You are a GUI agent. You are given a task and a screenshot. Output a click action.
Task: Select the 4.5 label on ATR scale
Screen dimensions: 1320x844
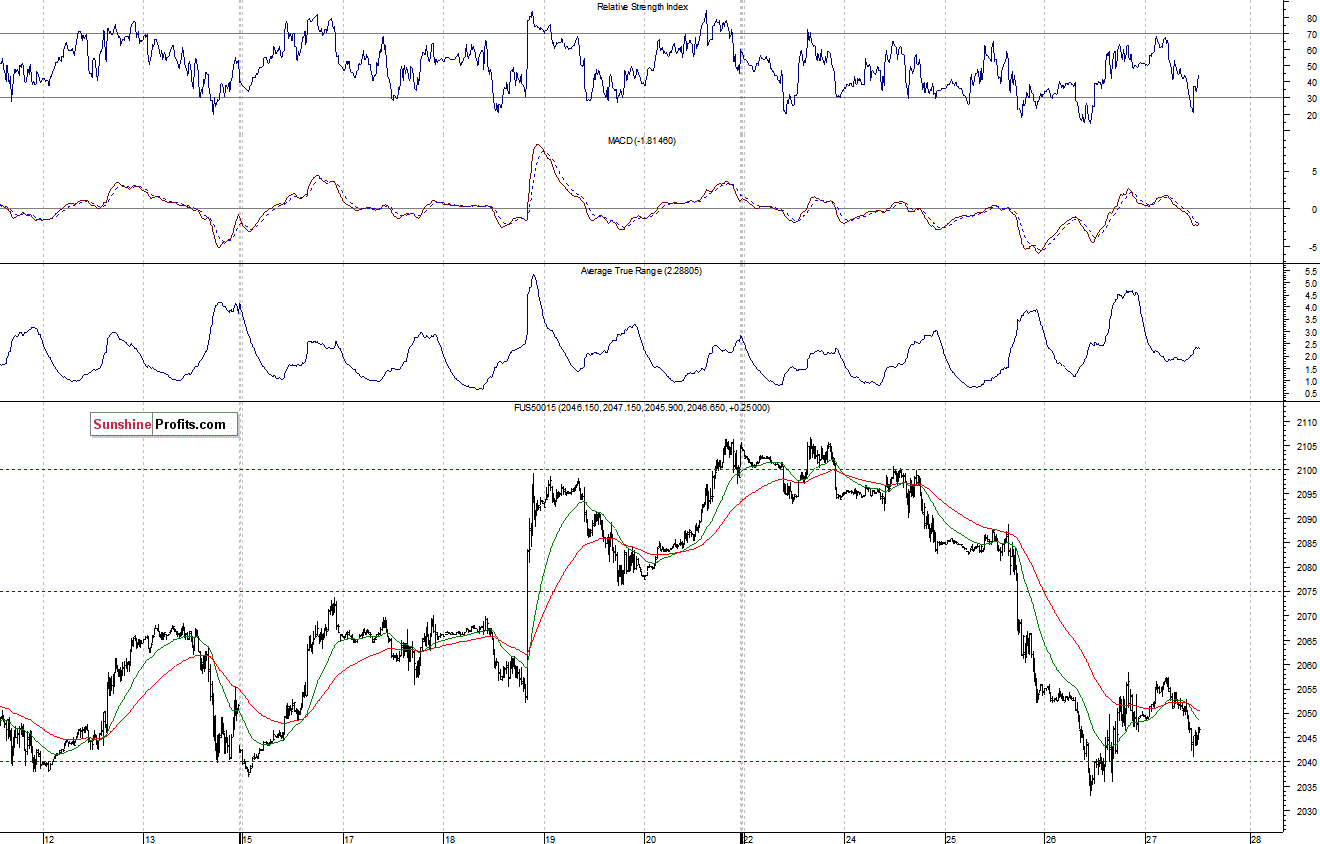[1309, 296]
